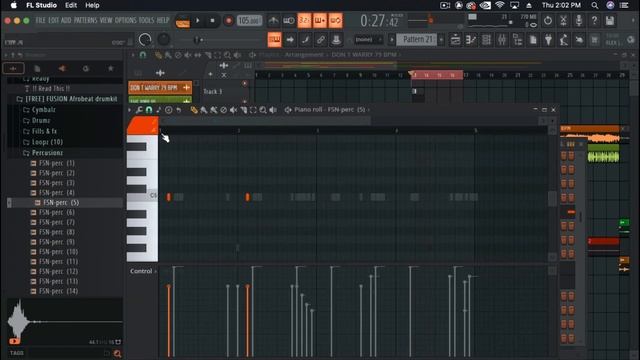Open the Playlist window from the toolbar
The height and width of the screenshot is (360, 640).
click(455, 40)
